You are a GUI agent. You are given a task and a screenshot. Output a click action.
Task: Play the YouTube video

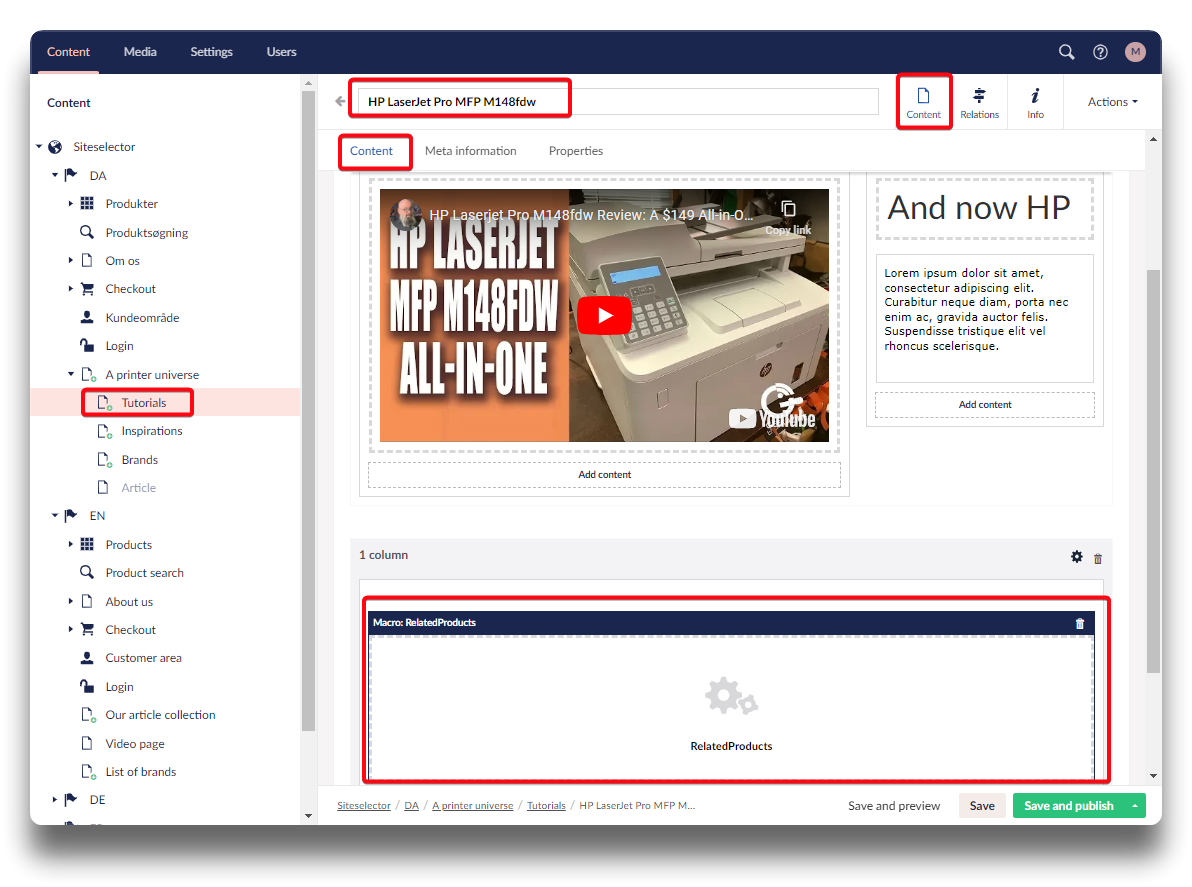(604, 315)
